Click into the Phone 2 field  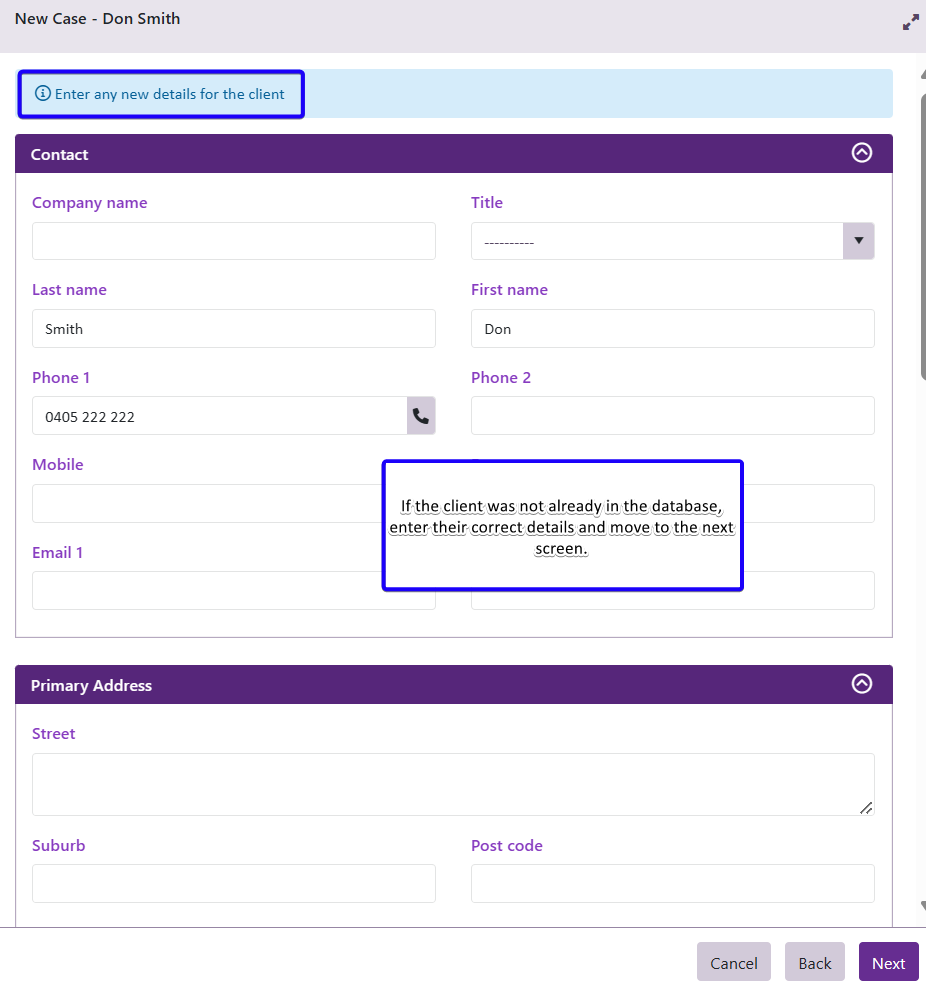tap(672, 416)
